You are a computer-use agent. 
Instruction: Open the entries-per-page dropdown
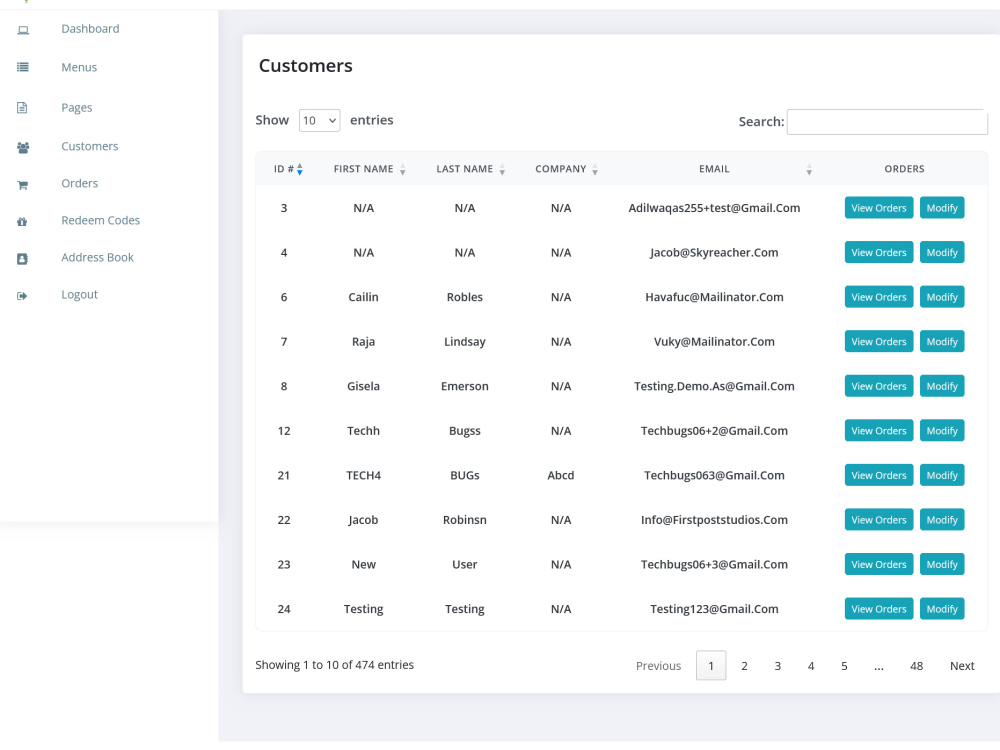click(320, 120)
